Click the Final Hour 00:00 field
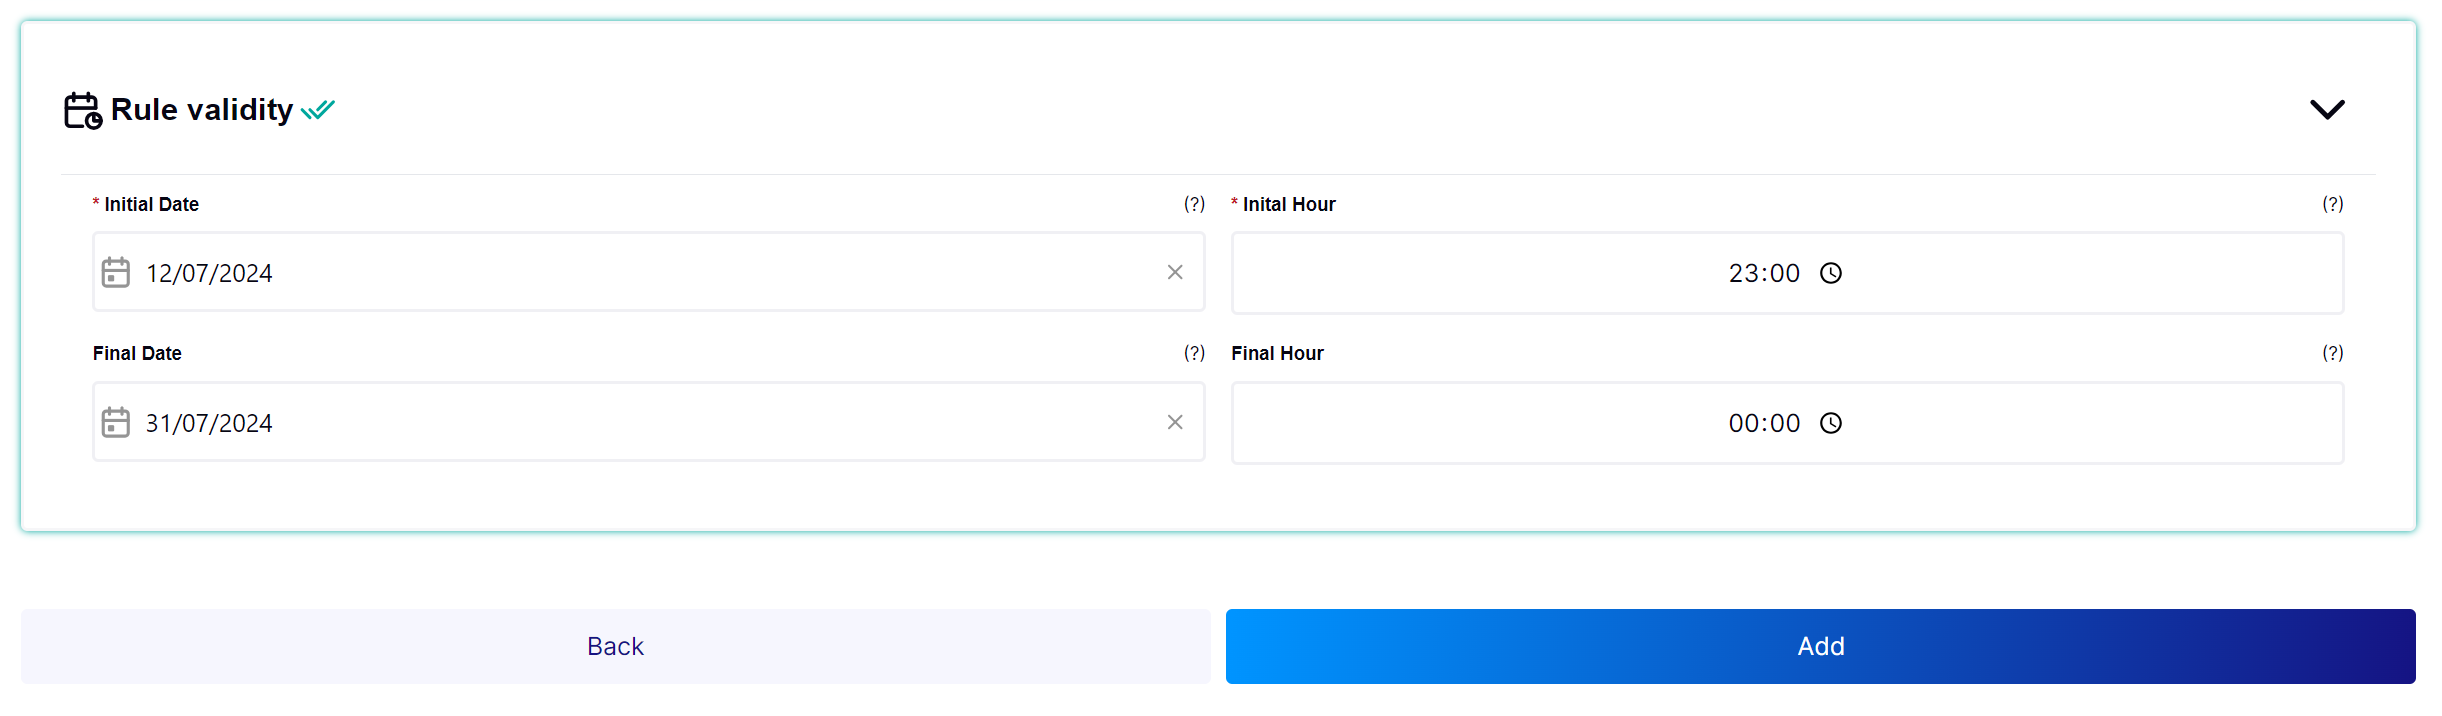Image resolution: width=2442 pixels, height=716 pixels. pos(1763,423)
